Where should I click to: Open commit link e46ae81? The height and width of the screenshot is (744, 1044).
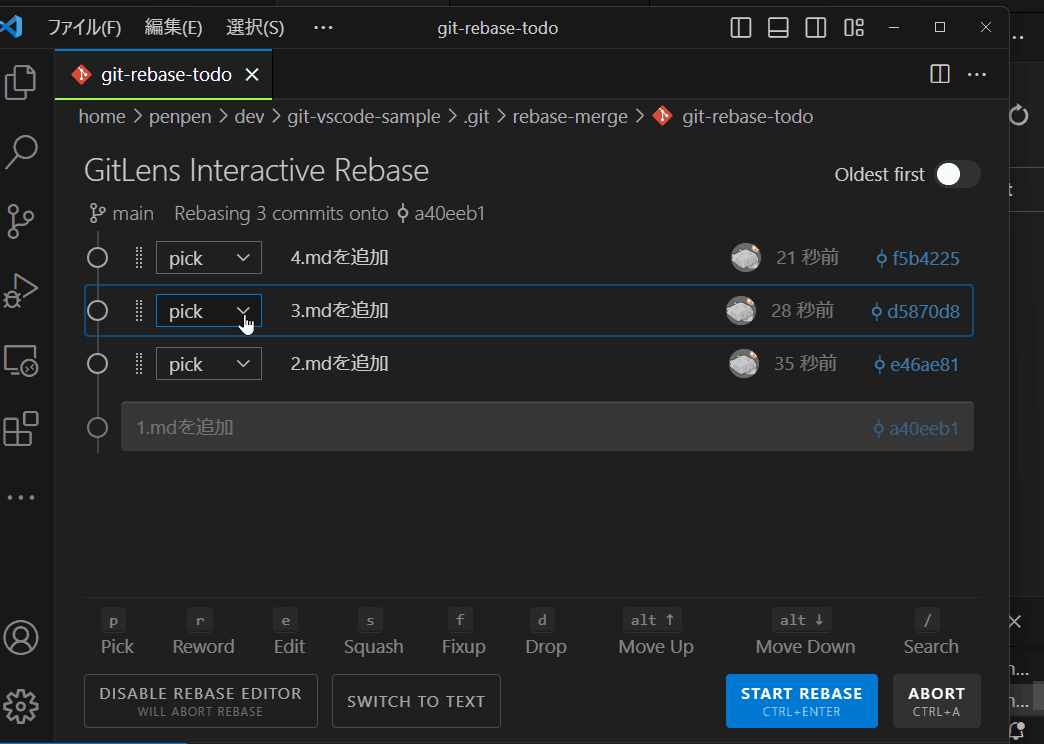(916, 364)
